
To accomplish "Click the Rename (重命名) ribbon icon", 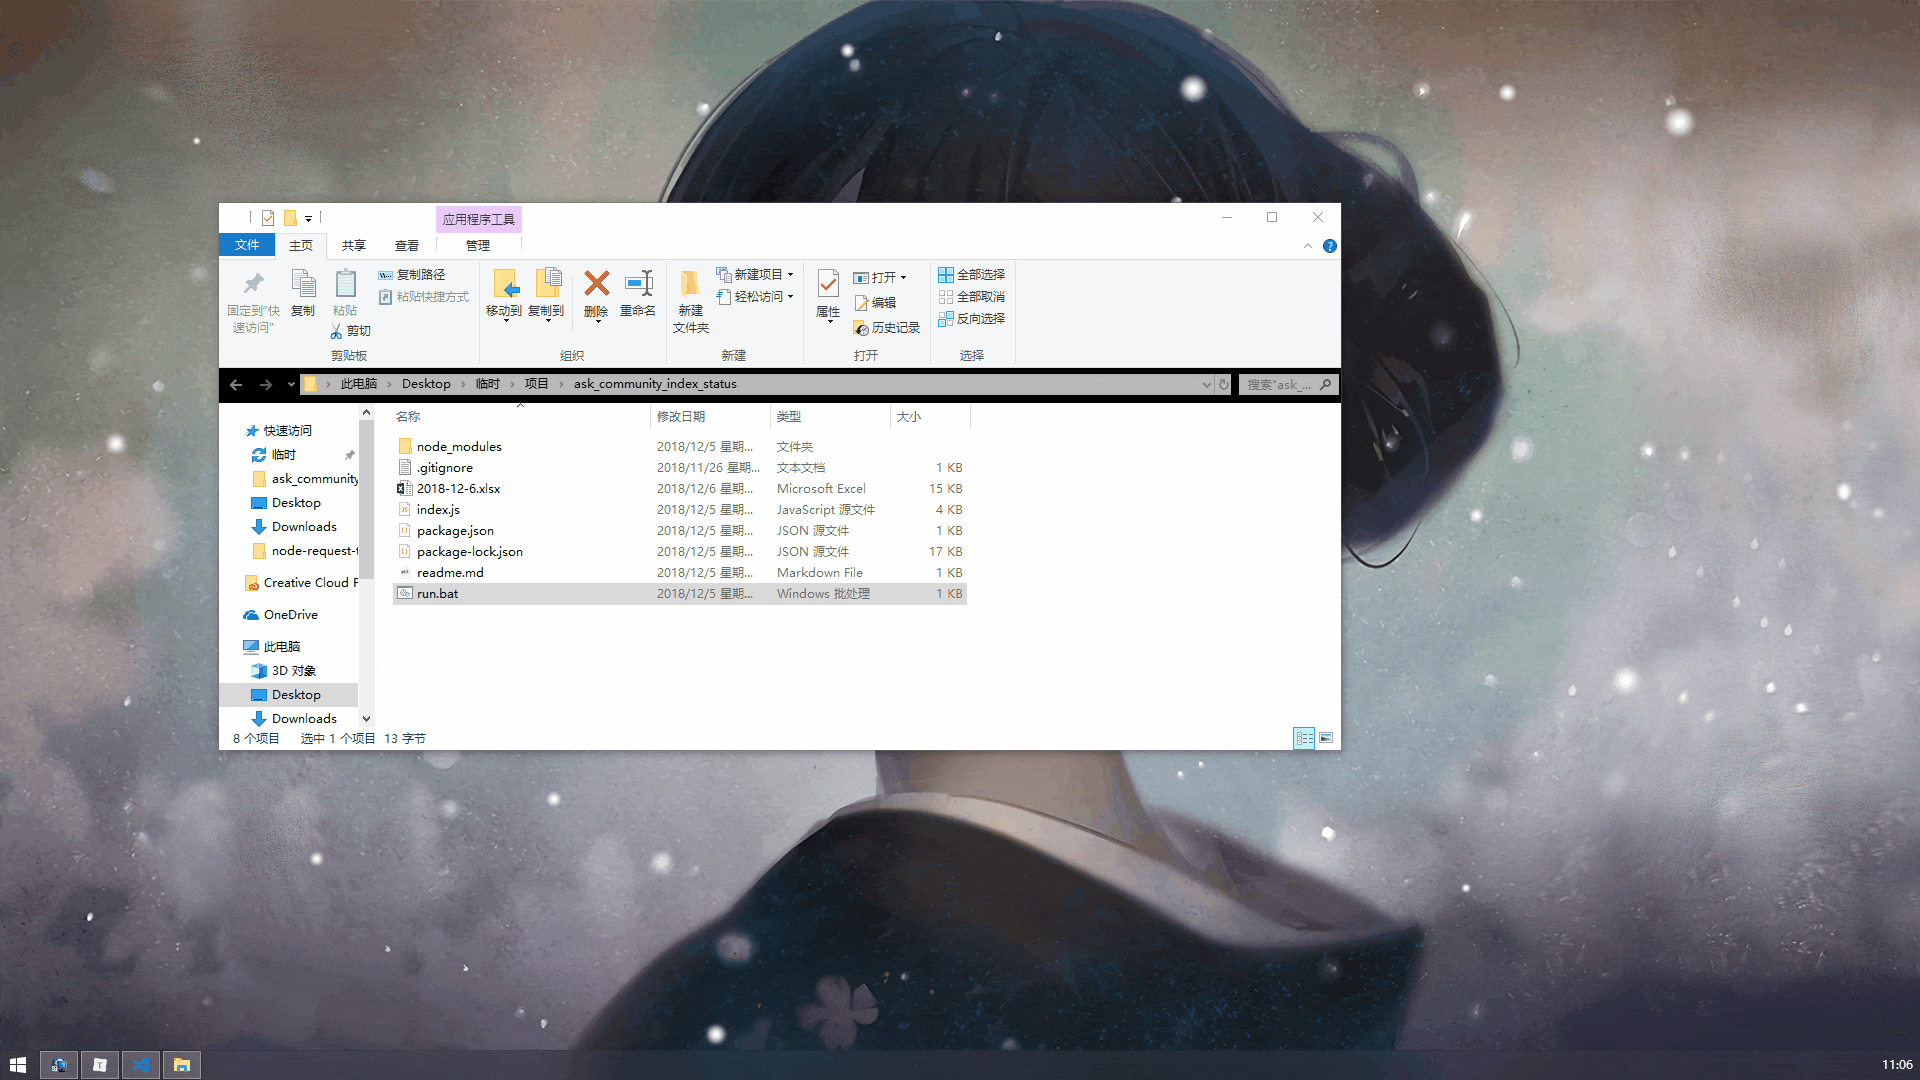I will click(x=638, y=284).
